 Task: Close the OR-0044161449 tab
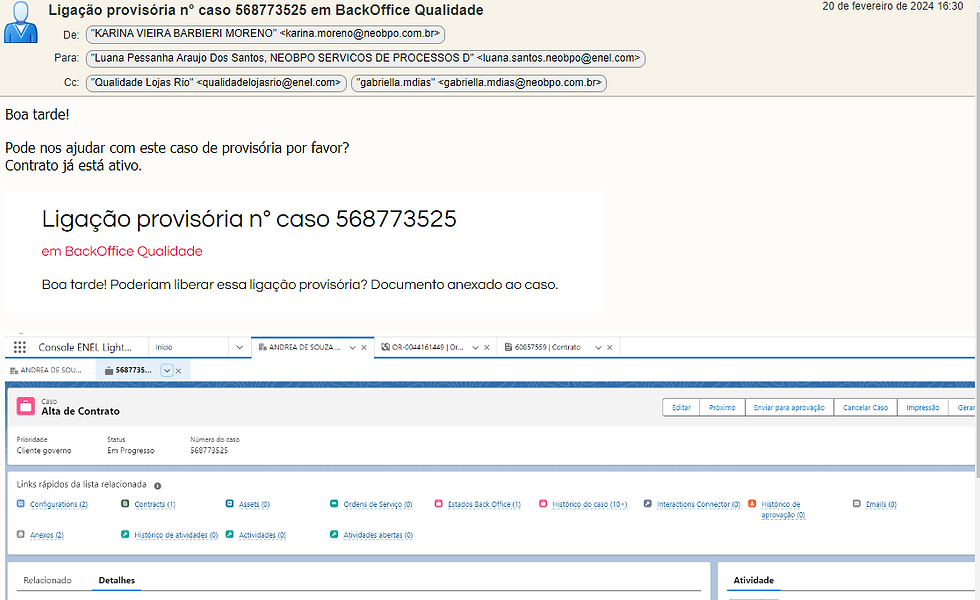click(x=487, y=348)
